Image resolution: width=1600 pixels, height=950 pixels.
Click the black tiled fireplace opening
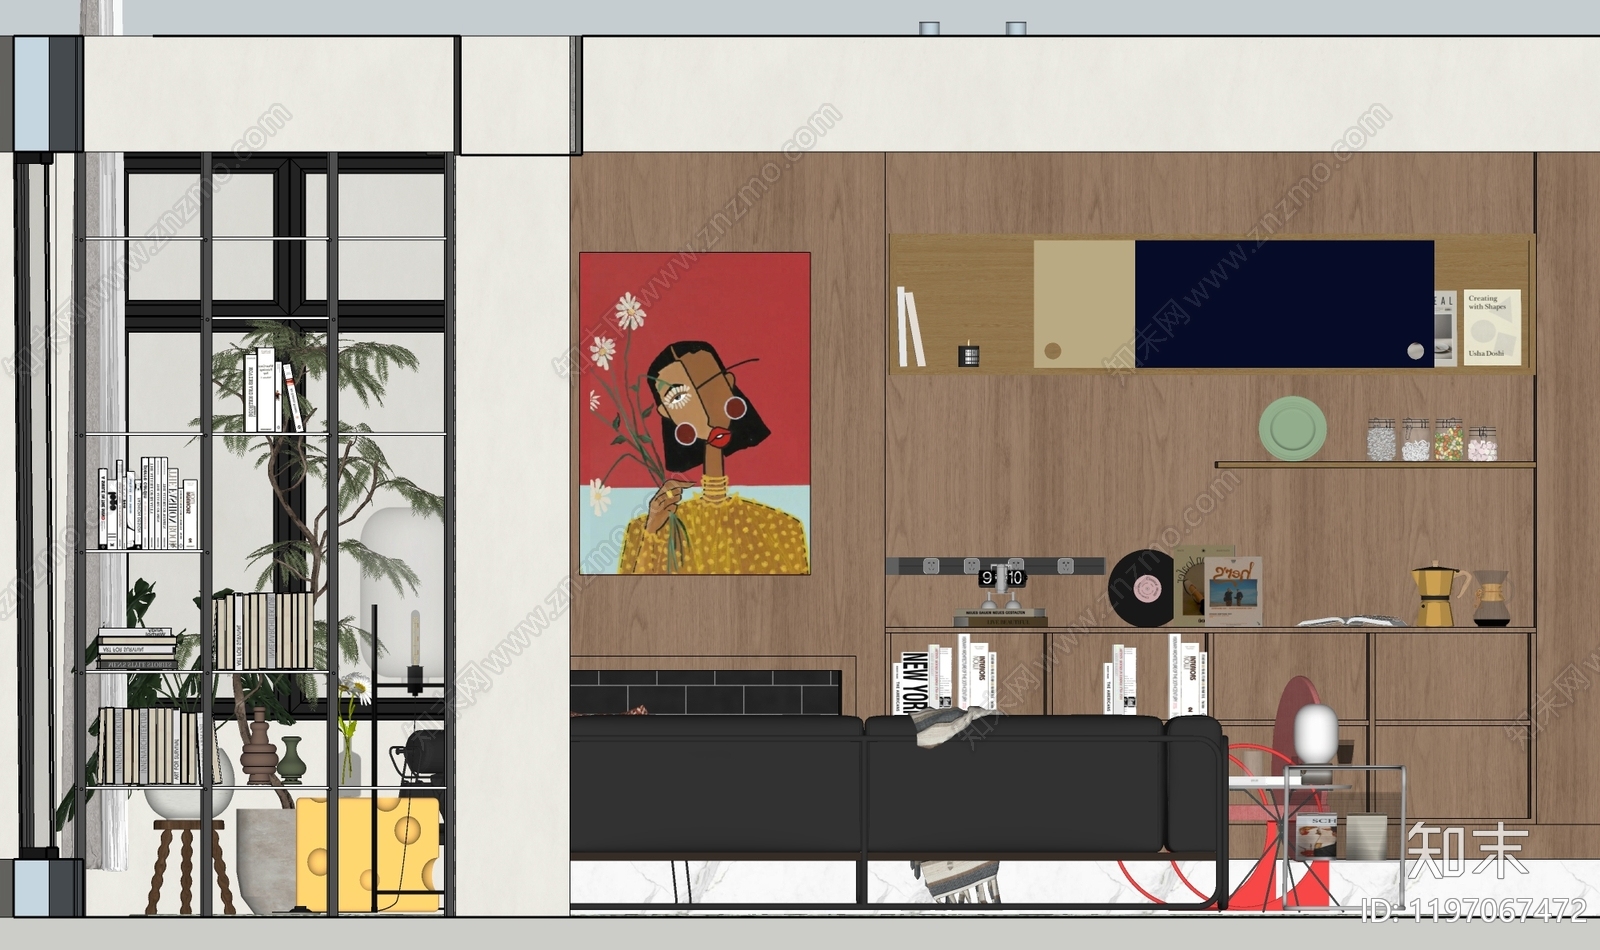(x=705, y=692)
